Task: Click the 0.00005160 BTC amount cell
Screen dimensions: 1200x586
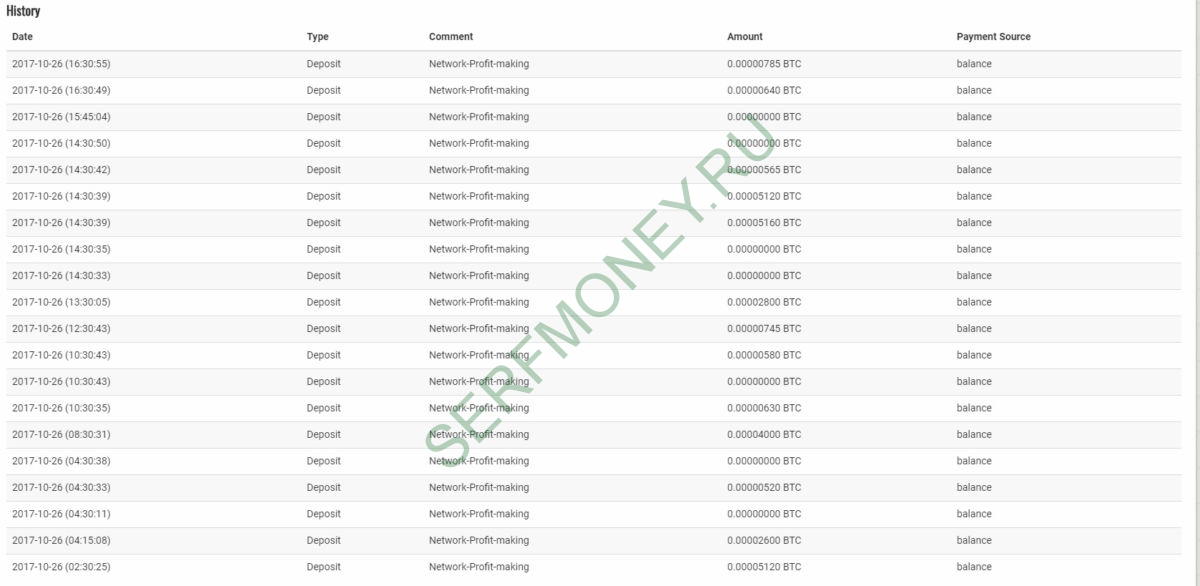Action: 764,223
